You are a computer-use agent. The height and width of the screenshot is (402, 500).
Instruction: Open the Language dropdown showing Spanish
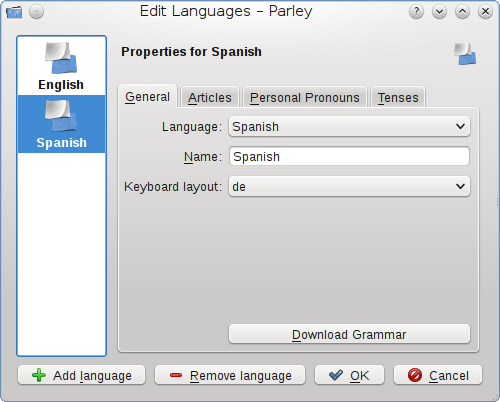click(349, 127)
